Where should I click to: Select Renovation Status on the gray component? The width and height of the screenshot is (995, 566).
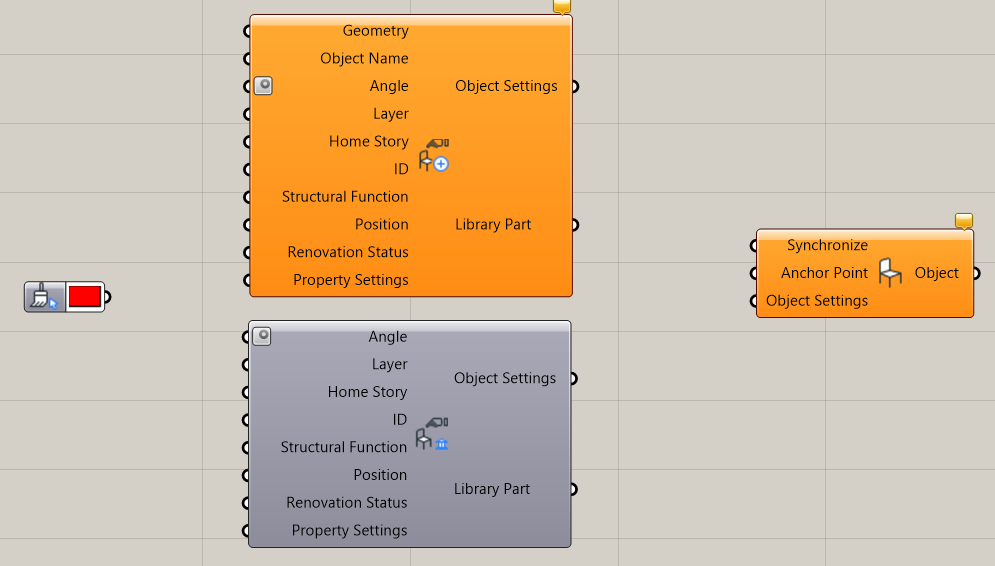click(346, 503)
